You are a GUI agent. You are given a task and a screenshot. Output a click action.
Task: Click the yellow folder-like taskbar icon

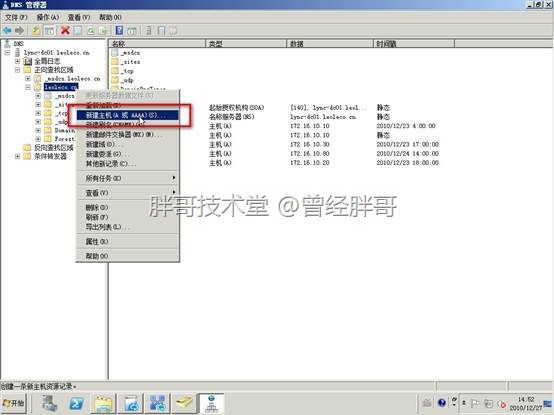pos(184,403)
